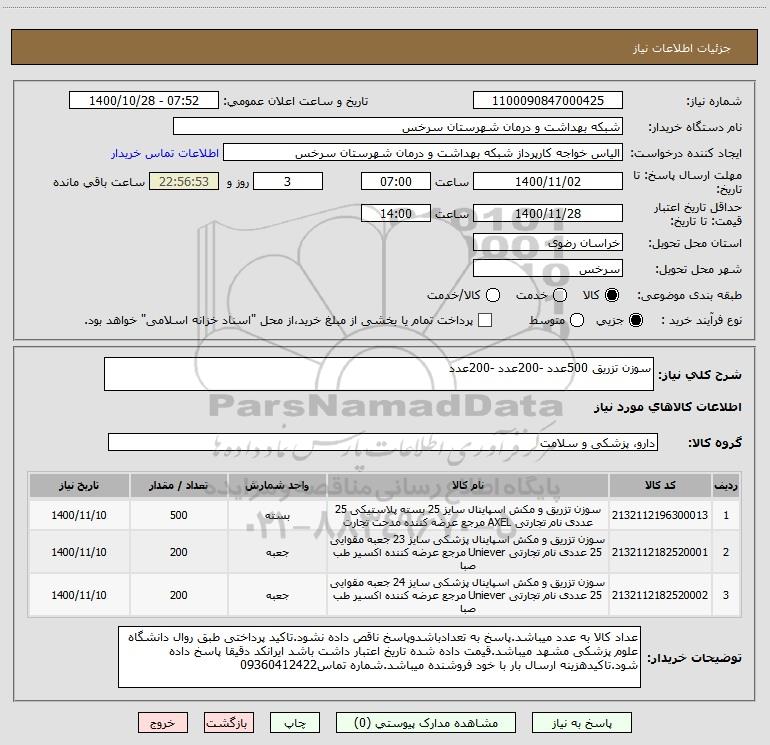Click the delivery province field خراسان رضوی
The height and width of the screenshot is (745, 770).
pyautogui.click(x=548, y=243)
